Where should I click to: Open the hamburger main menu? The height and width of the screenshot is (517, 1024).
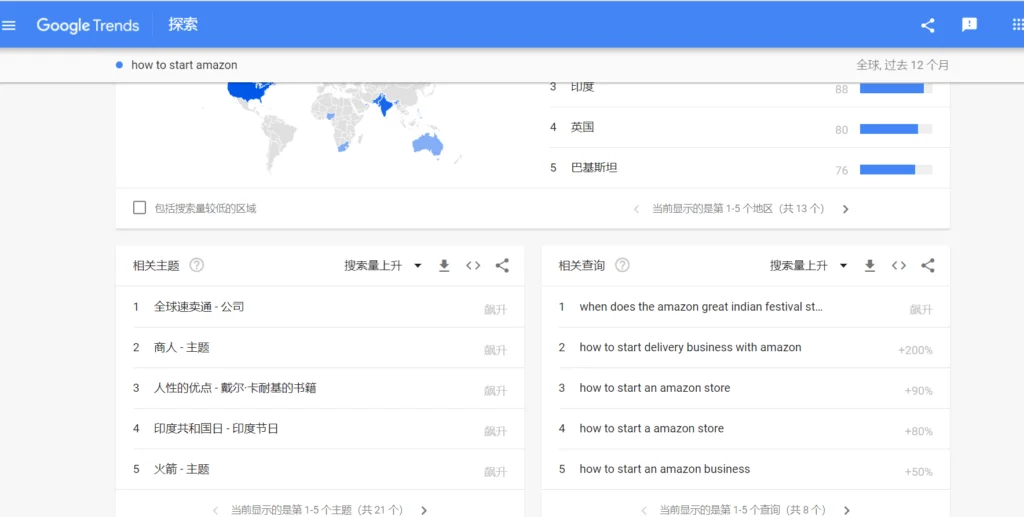click(x=8, y=25)
